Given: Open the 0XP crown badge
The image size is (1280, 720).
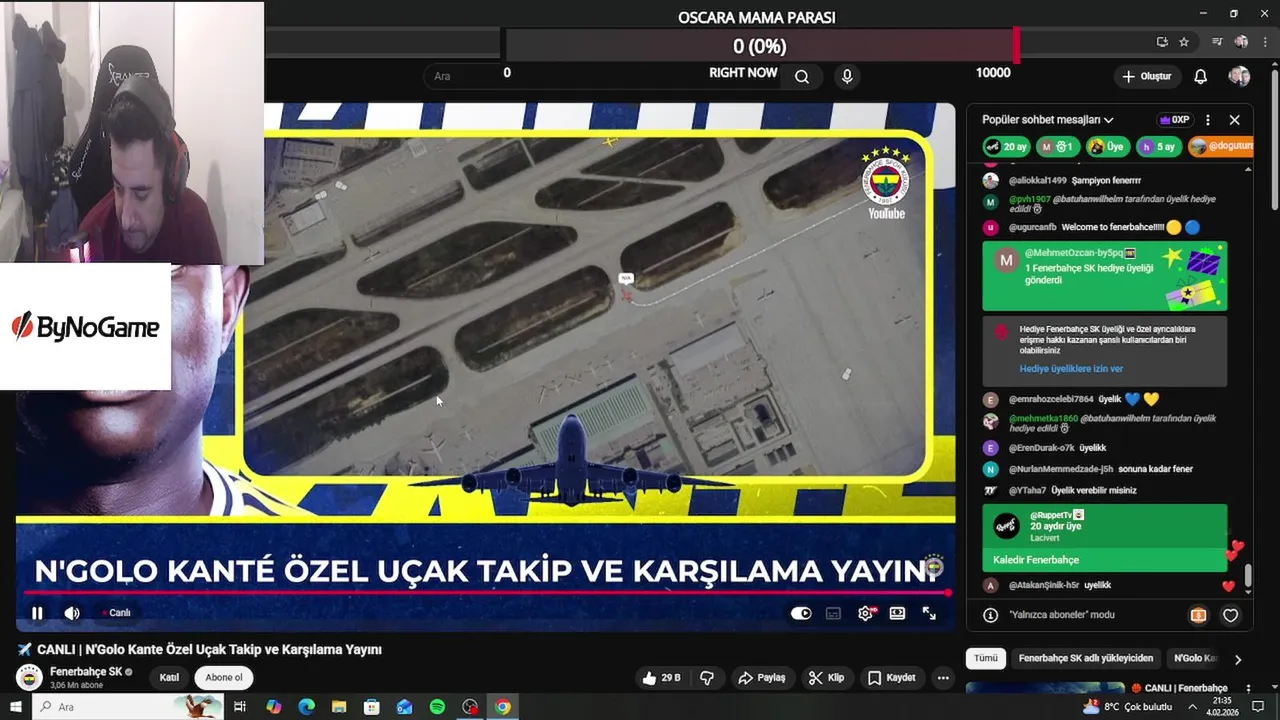Looking at the screenshot, I should pos(1174,120).
